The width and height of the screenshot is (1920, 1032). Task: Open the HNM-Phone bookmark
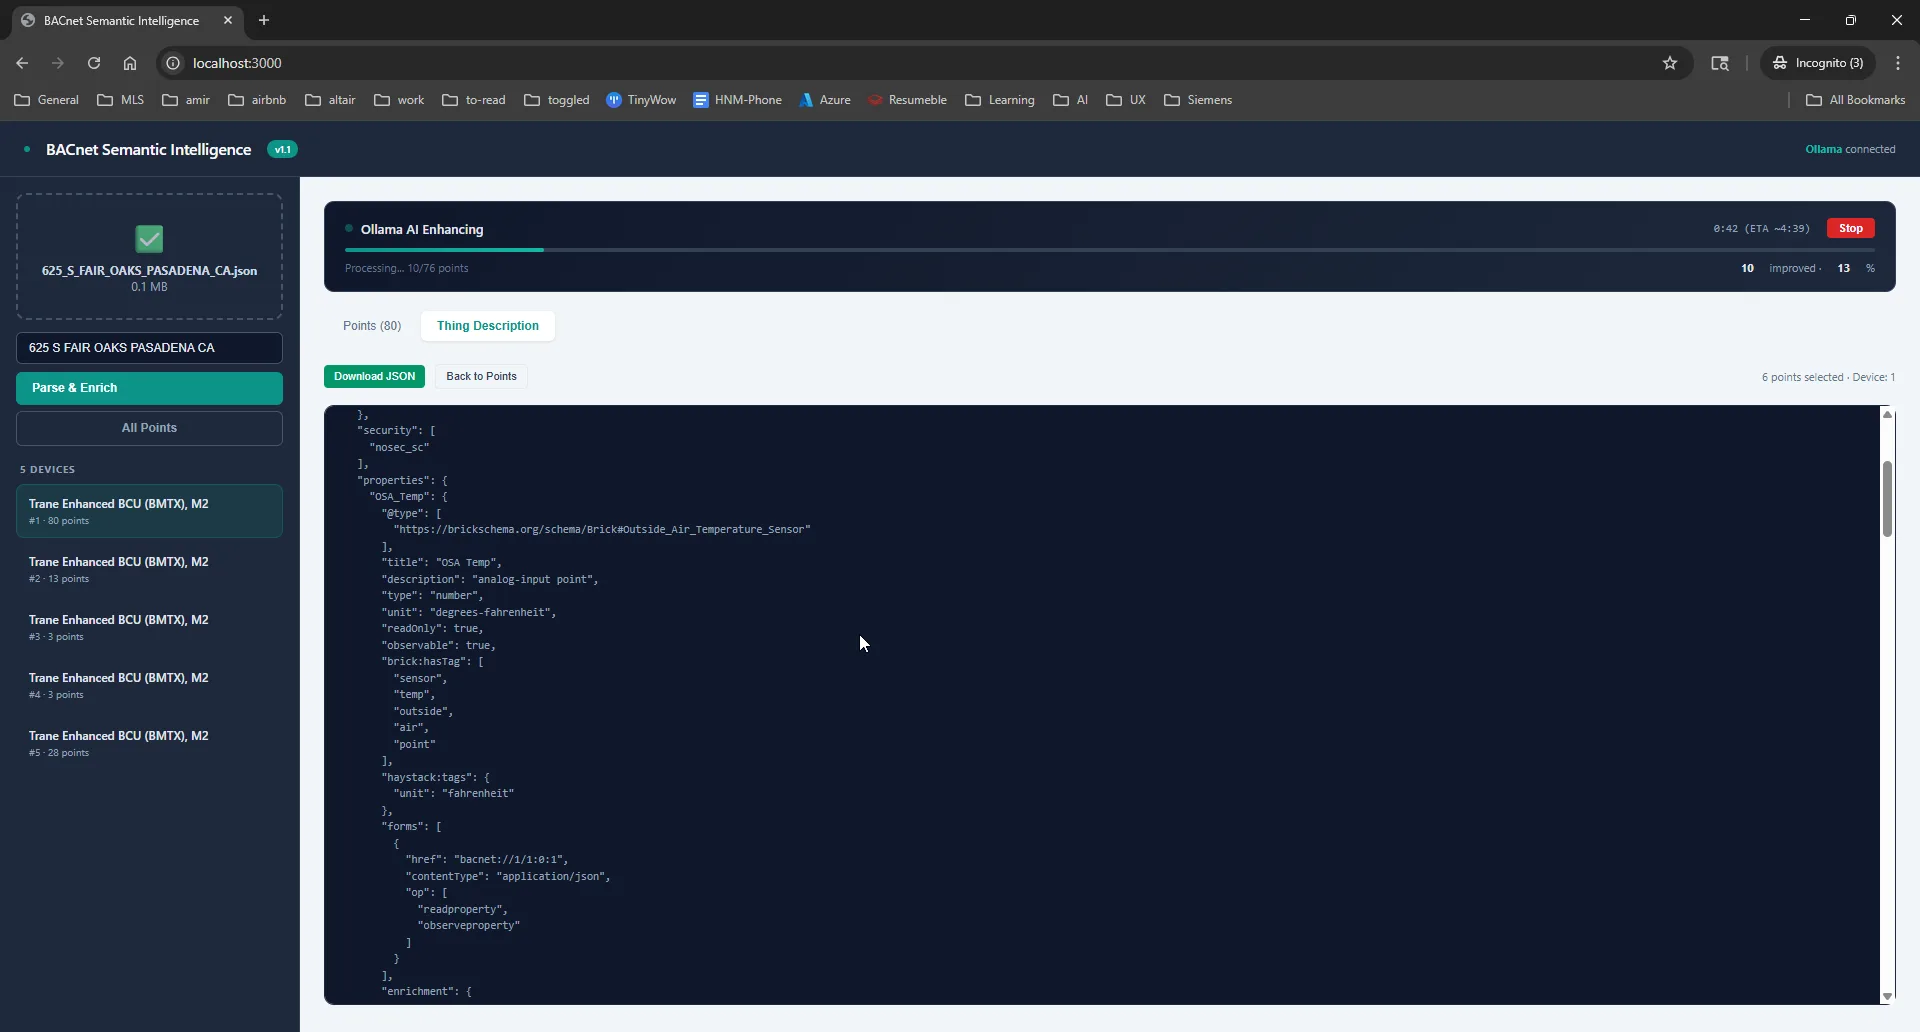(737, 100)
